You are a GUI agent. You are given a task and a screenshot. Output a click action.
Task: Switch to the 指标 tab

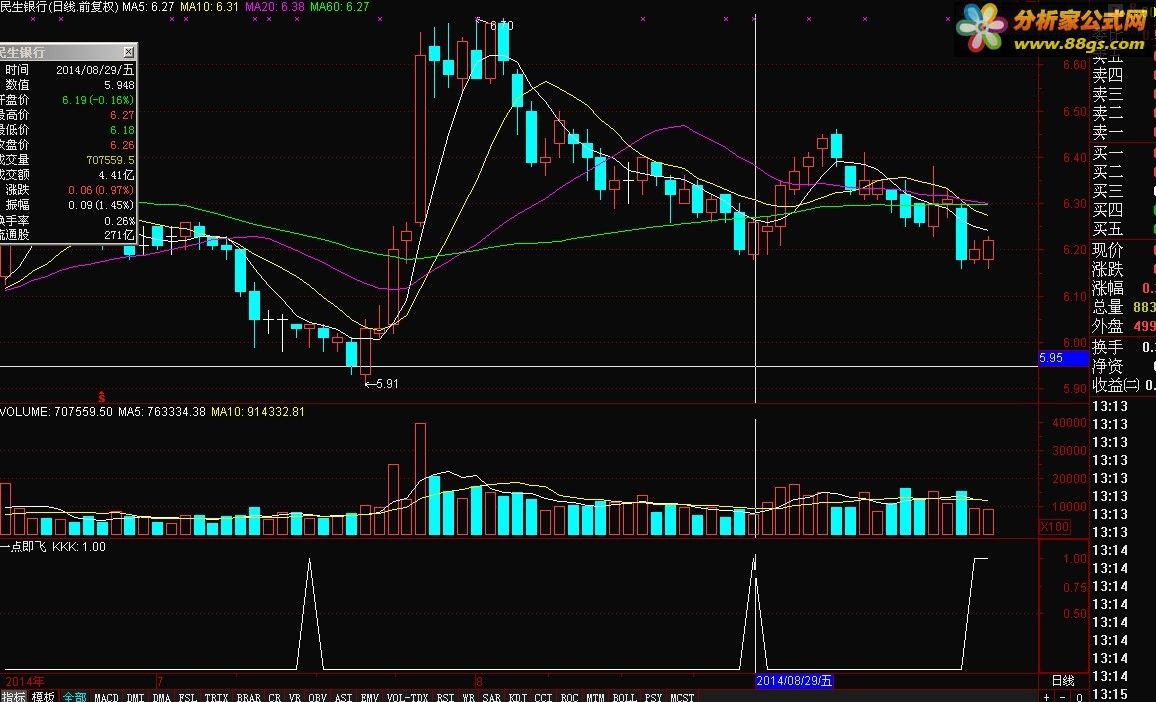pos(13,697)
